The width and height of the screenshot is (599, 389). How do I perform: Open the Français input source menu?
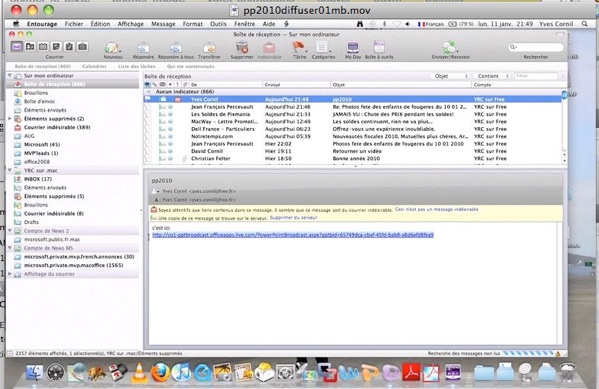tap(431, 24)
